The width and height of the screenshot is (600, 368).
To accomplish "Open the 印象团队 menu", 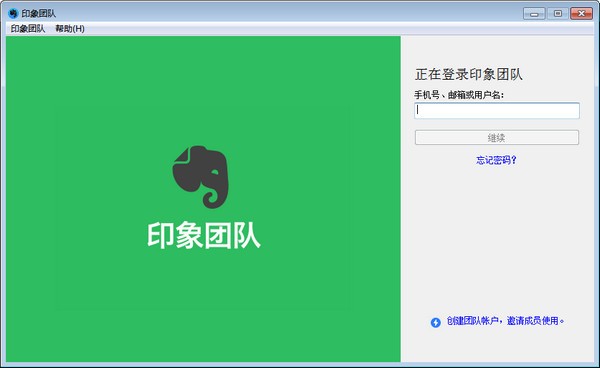I will pyautogui.click(x=28, y=29).
